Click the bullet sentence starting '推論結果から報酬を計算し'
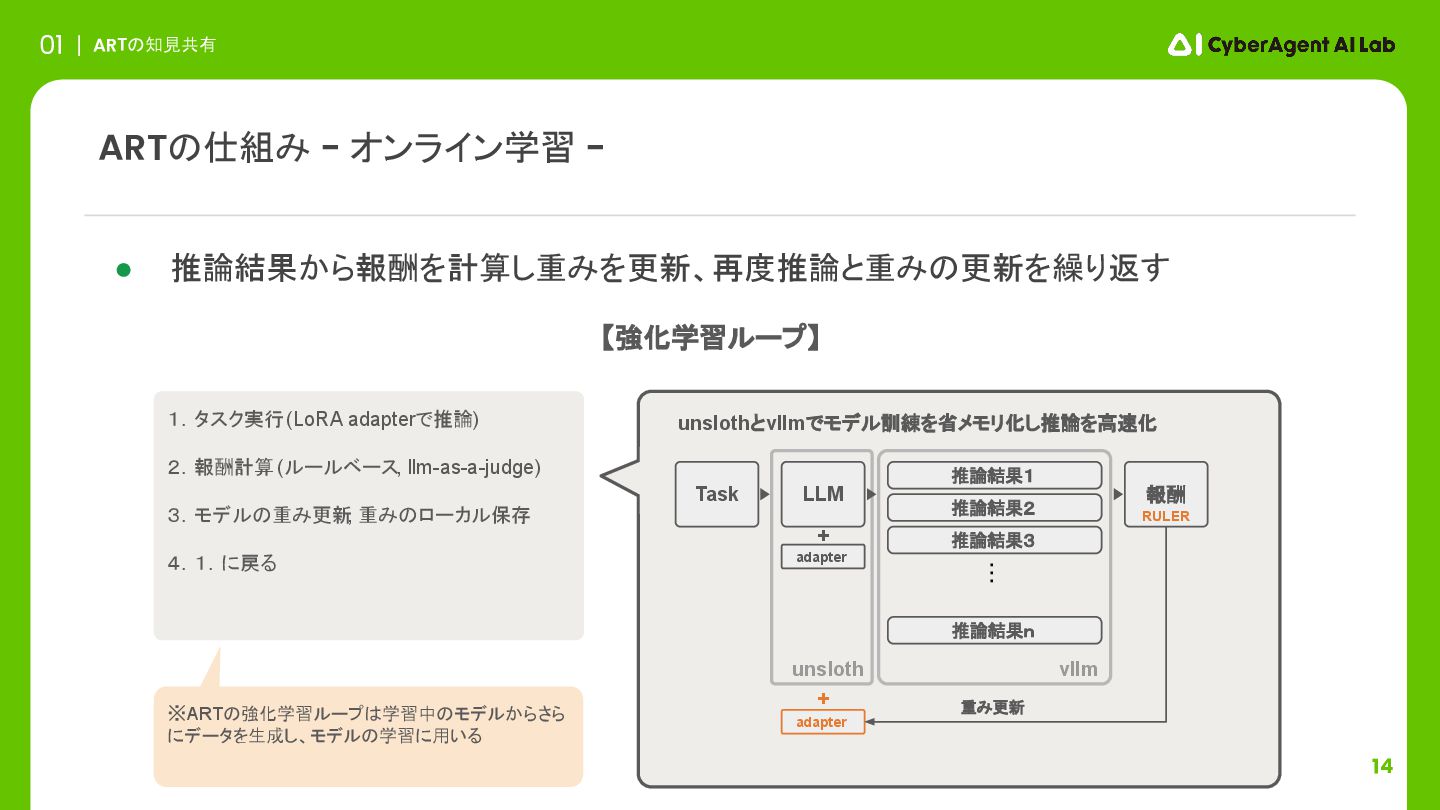 [x=671, y=268]
